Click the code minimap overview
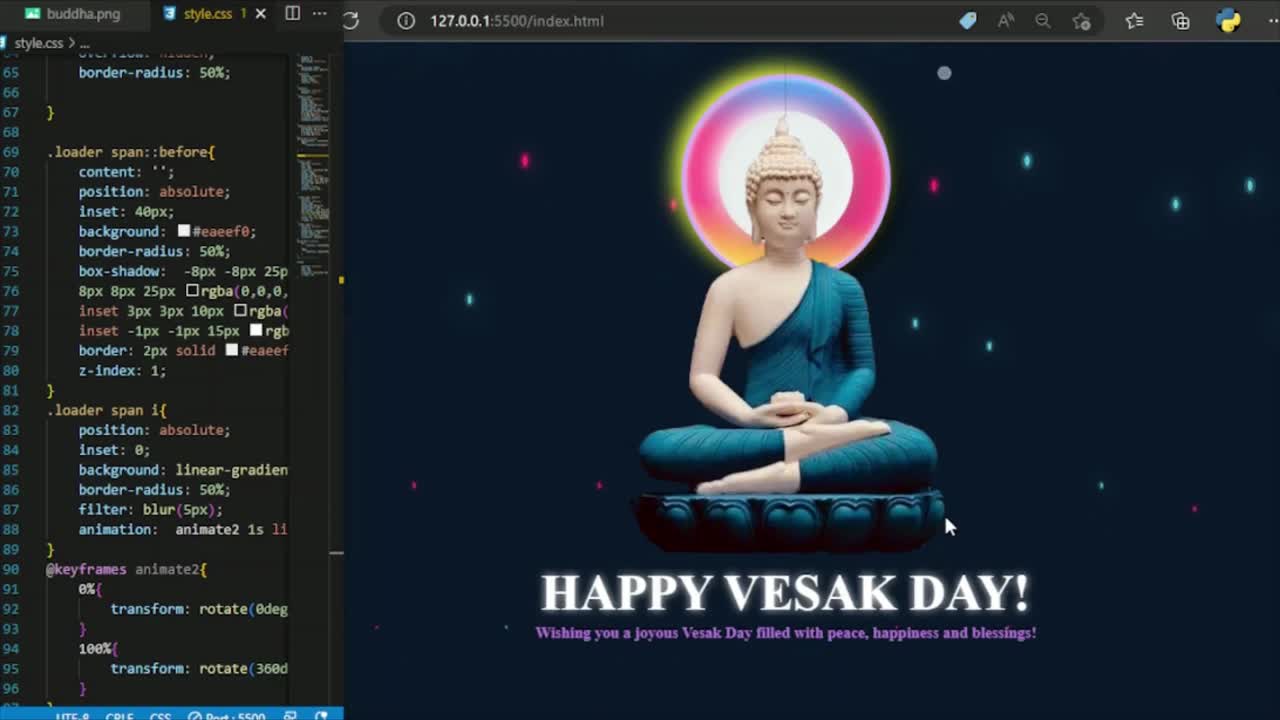Image resolution: width=1280 pixels, height=720 pixels. [314, 165]
